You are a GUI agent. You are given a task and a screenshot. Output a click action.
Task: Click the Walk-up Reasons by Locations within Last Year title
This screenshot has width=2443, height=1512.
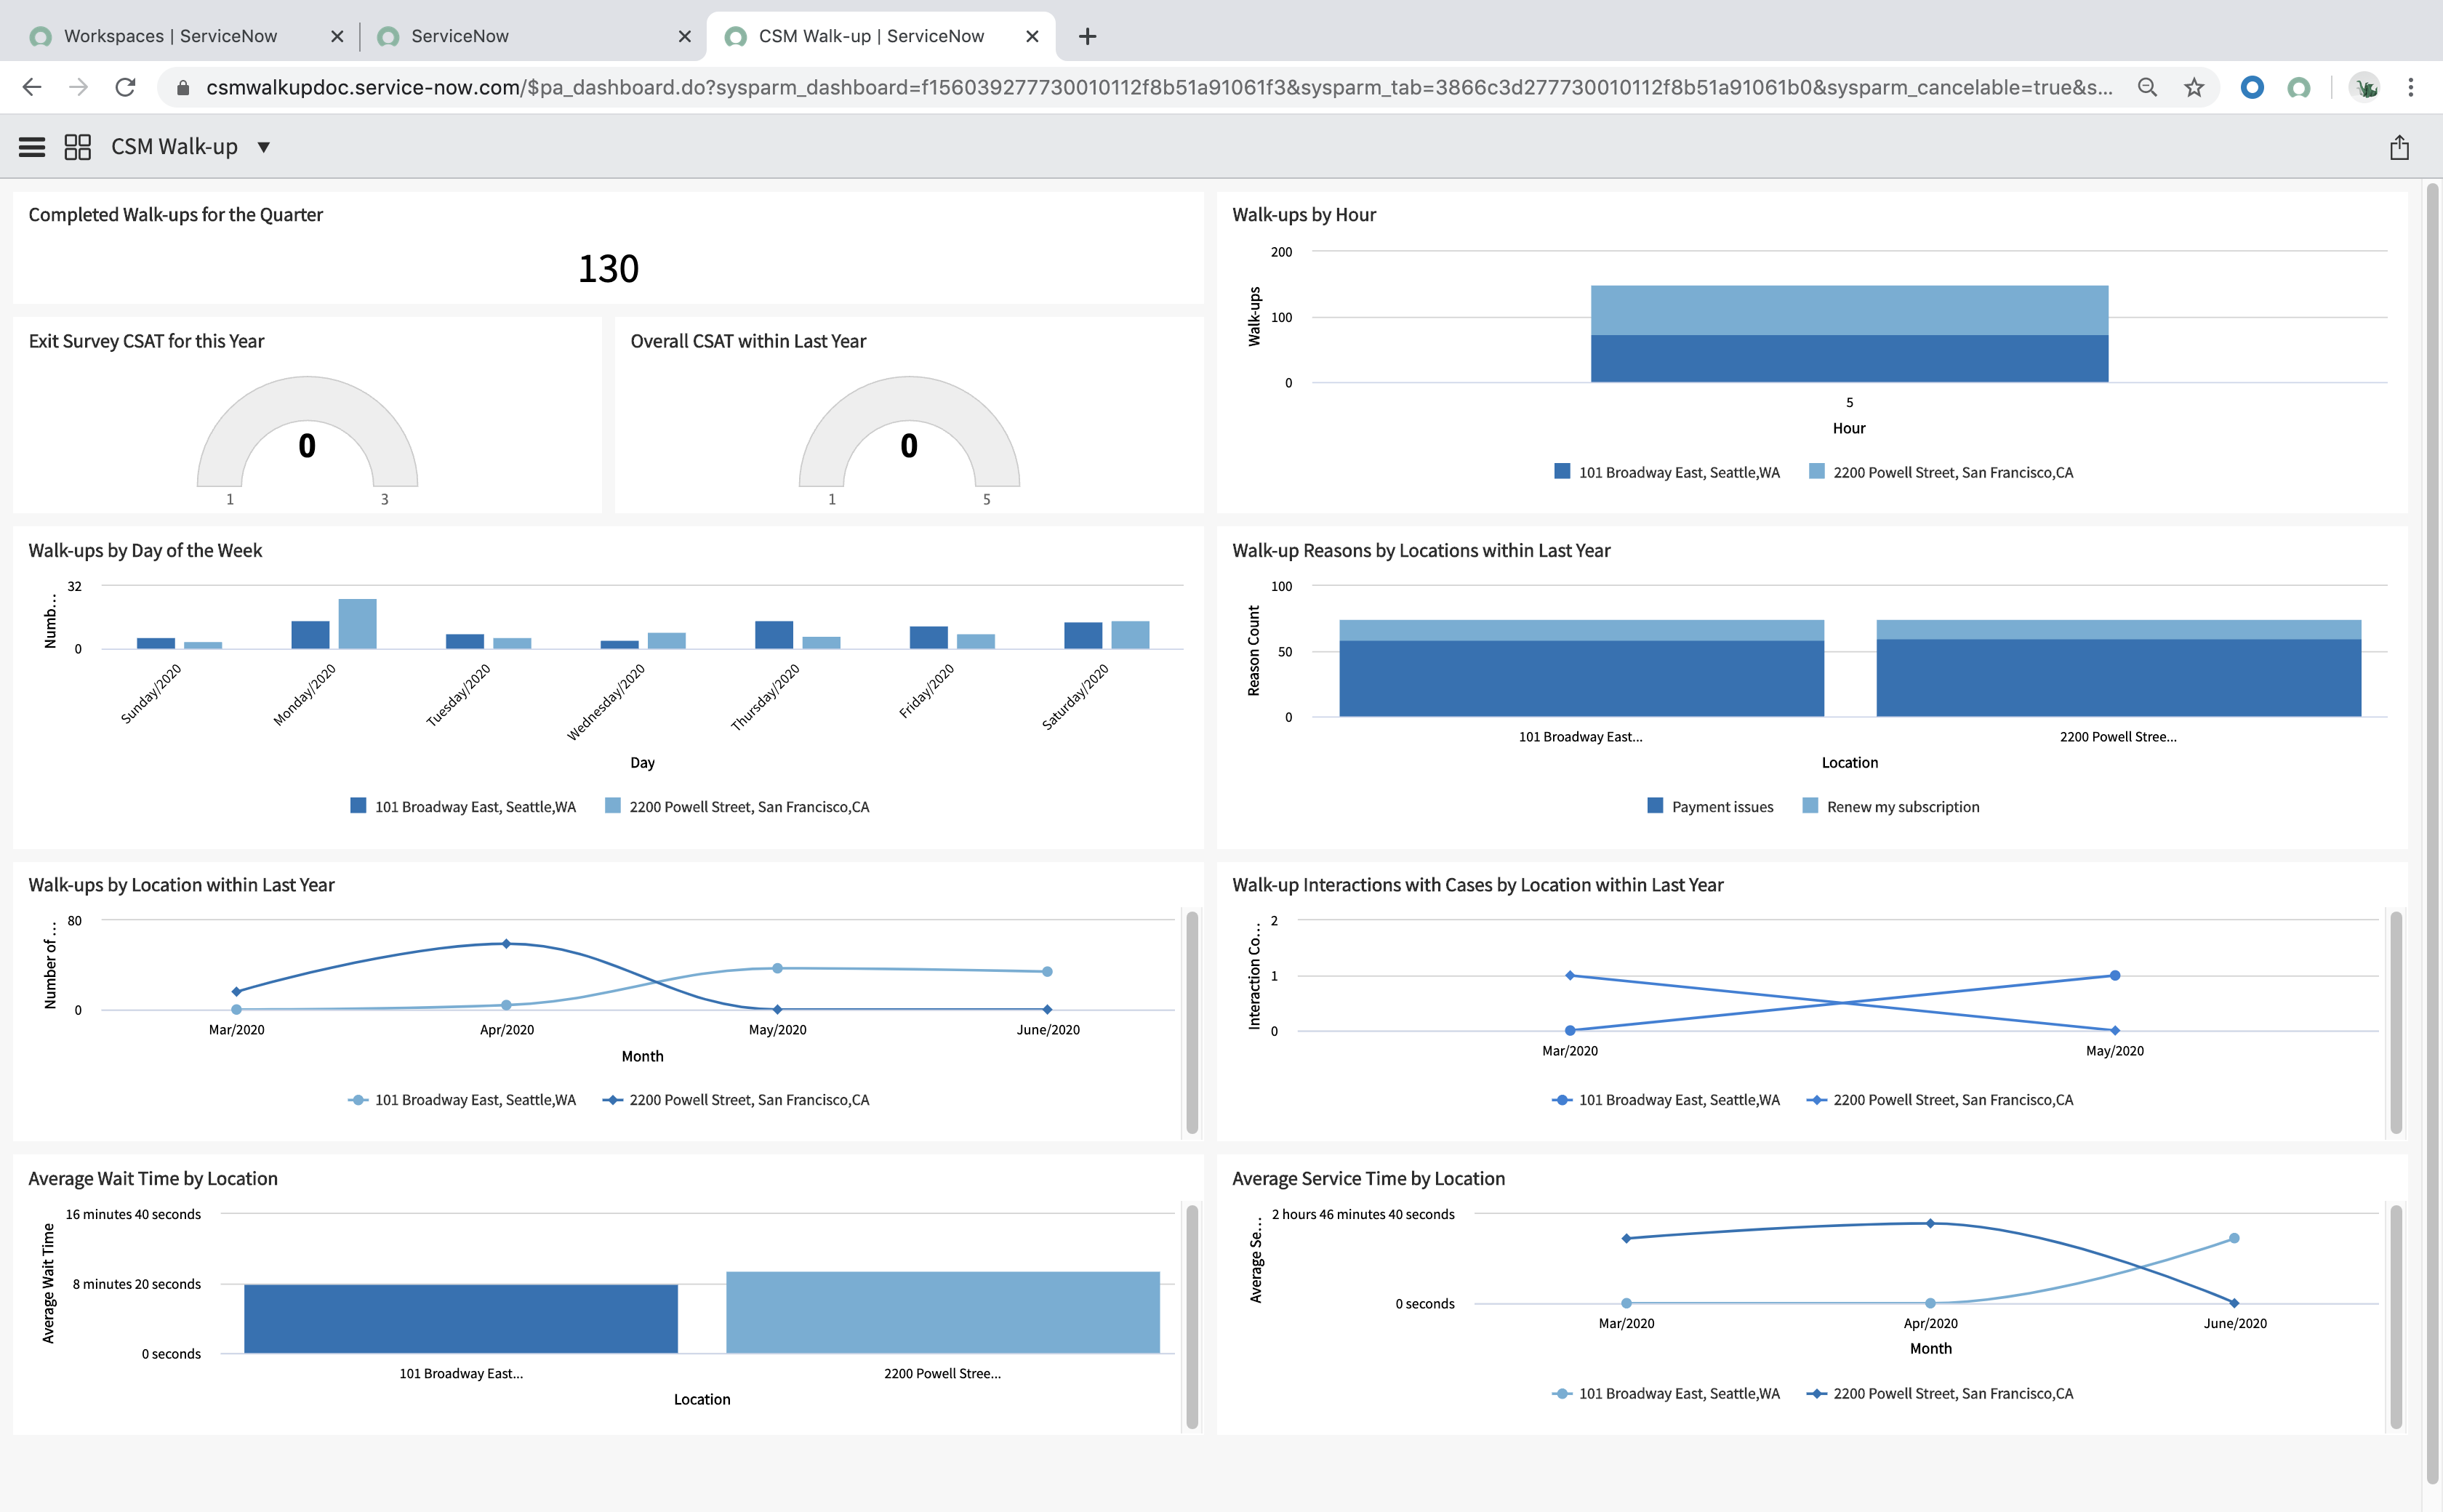click(1421, 550)
